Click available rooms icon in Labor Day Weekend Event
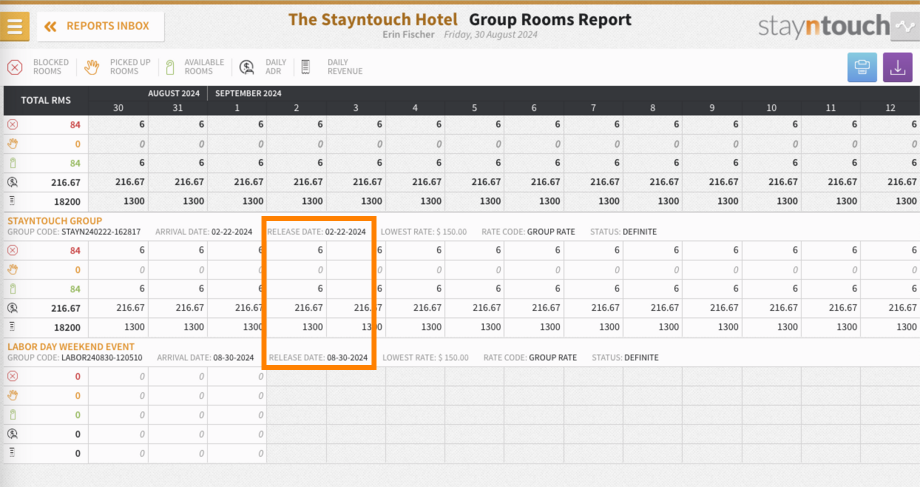 tap(12, 415)
